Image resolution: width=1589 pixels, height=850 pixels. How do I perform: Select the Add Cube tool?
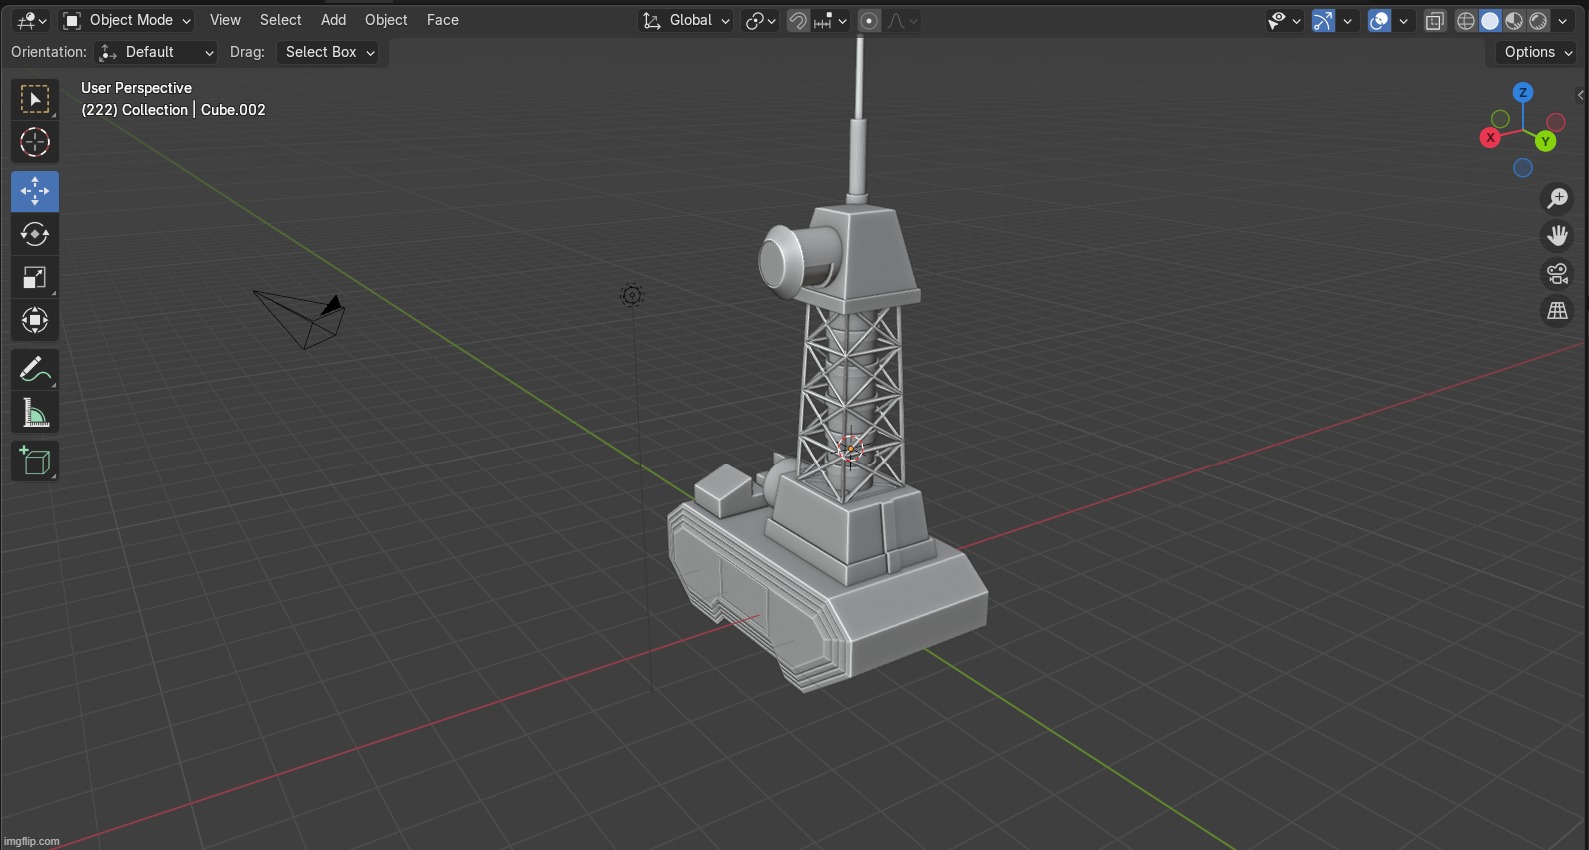(x=35, y=461)
